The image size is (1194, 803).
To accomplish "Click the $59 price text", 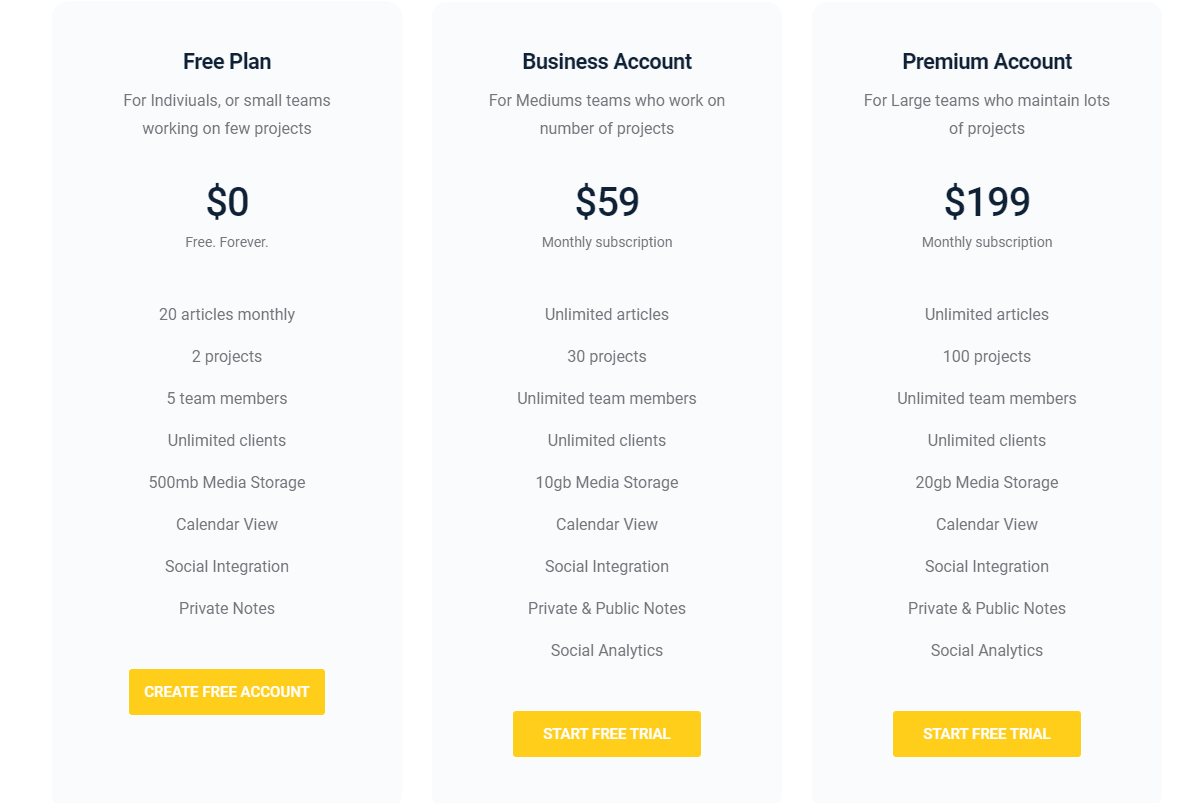I will pos(607,202).
